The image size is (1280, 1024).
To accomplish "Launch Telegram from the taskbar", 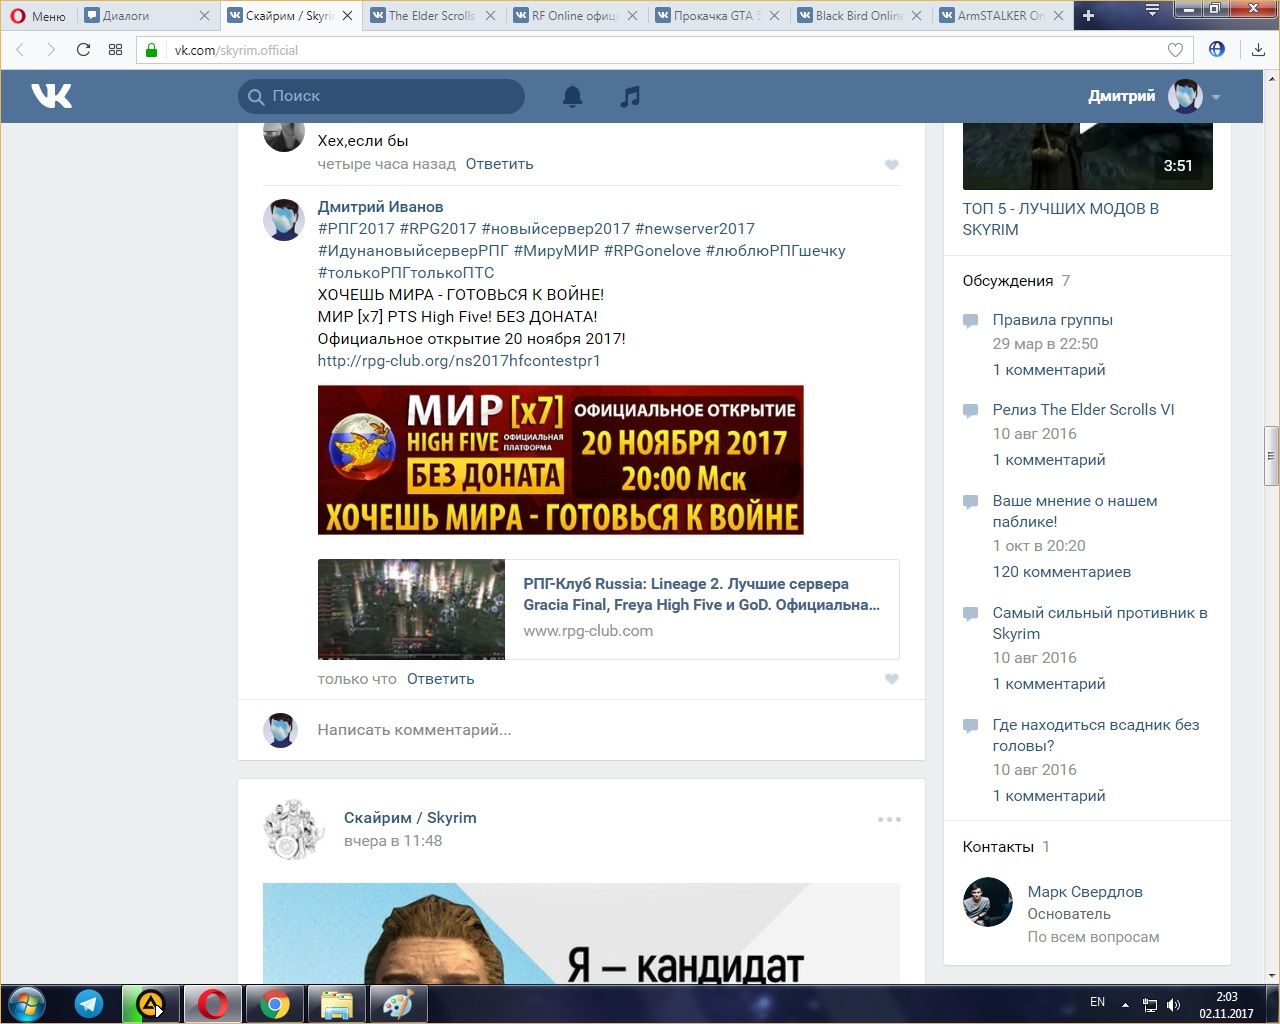I will tap(89, 1004).
